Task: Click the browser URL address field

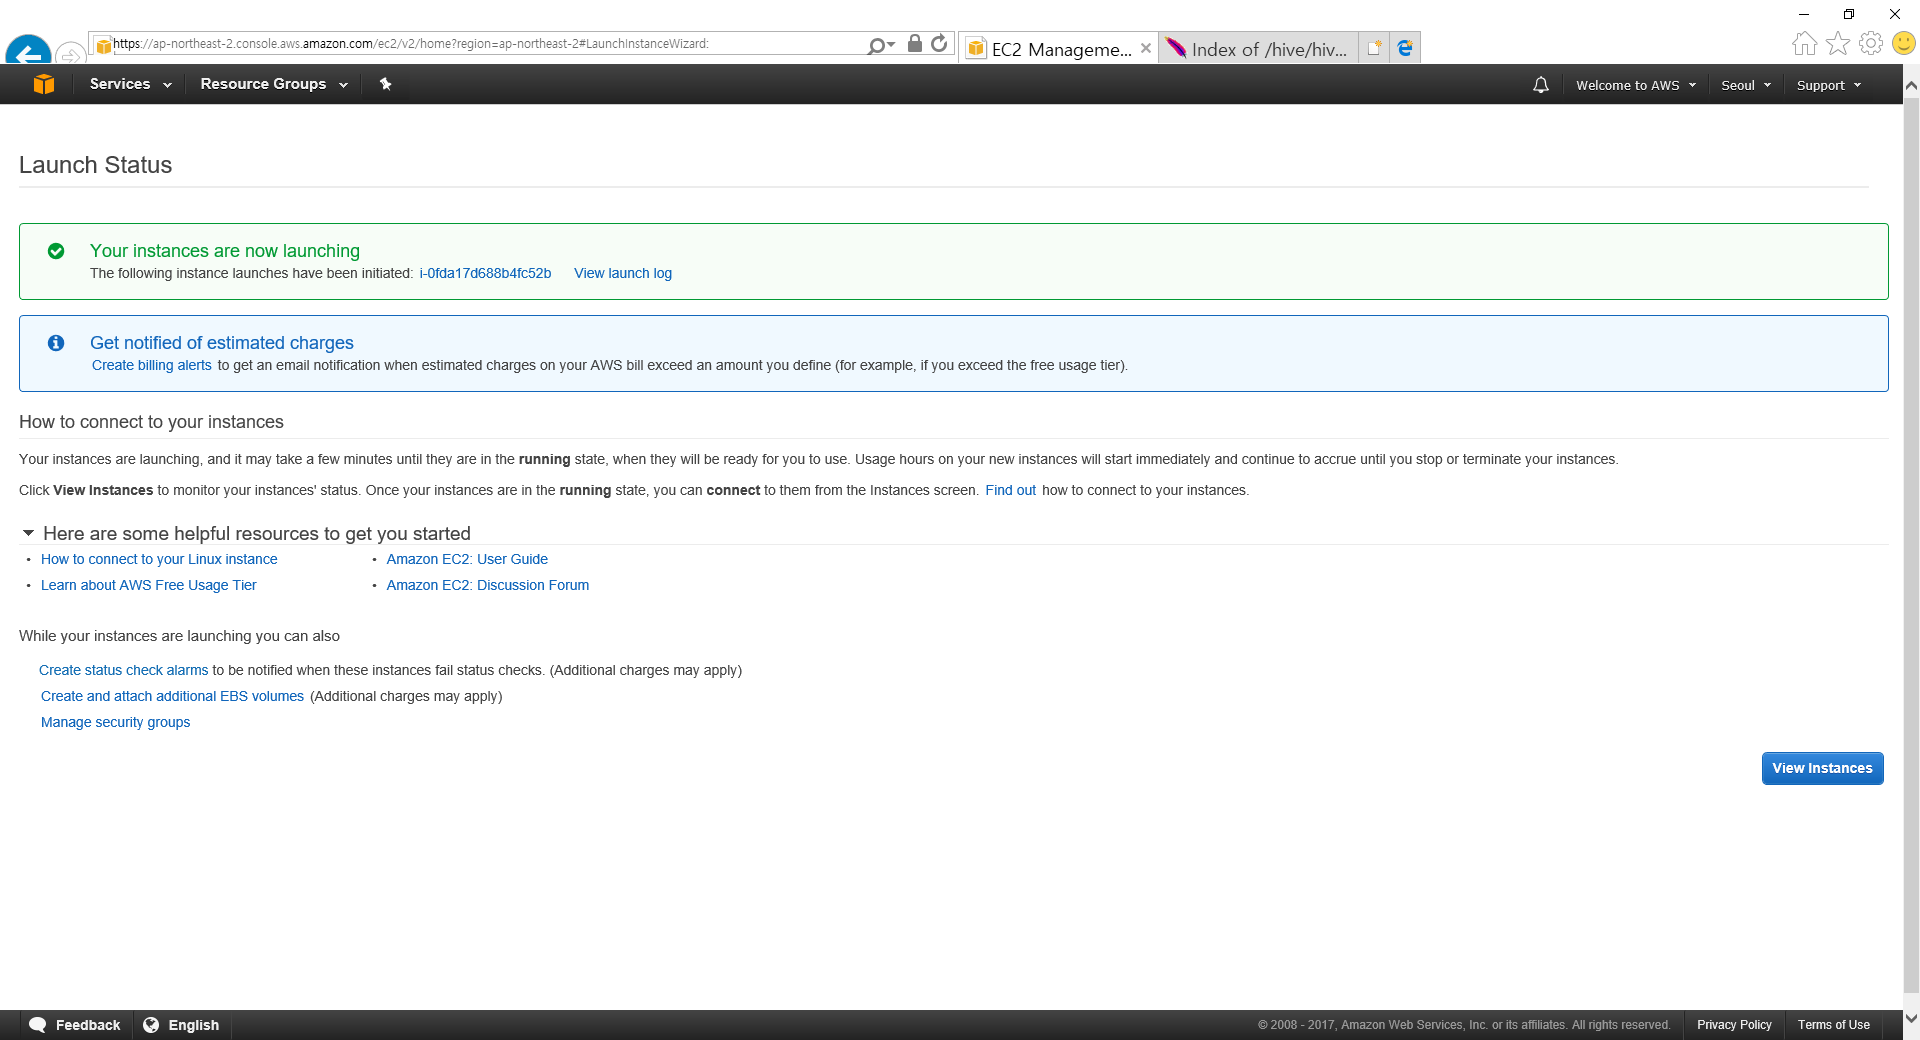Action: (x=480, y=44)
